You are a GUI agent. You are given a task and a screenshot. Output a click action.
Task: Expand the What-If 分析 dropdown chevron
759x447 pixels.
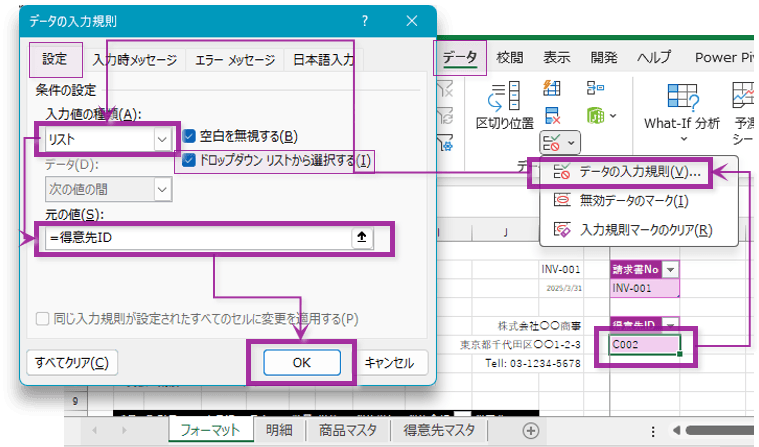[x=683, y=139]
